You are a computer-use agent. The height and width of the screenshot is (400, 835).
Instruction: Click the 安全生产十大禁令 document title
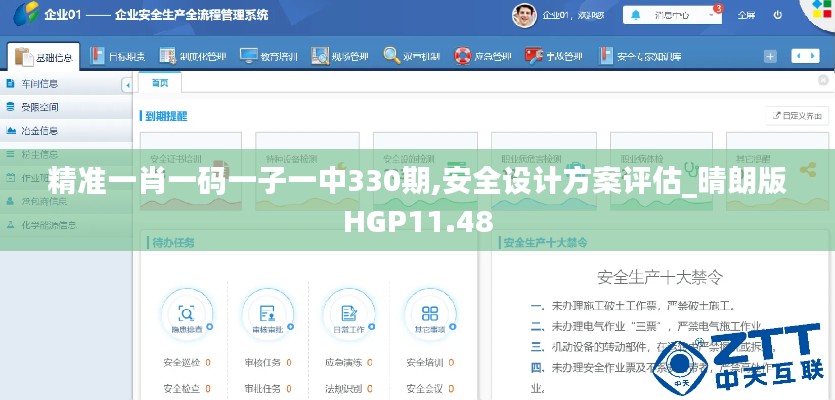coord(660,277)
